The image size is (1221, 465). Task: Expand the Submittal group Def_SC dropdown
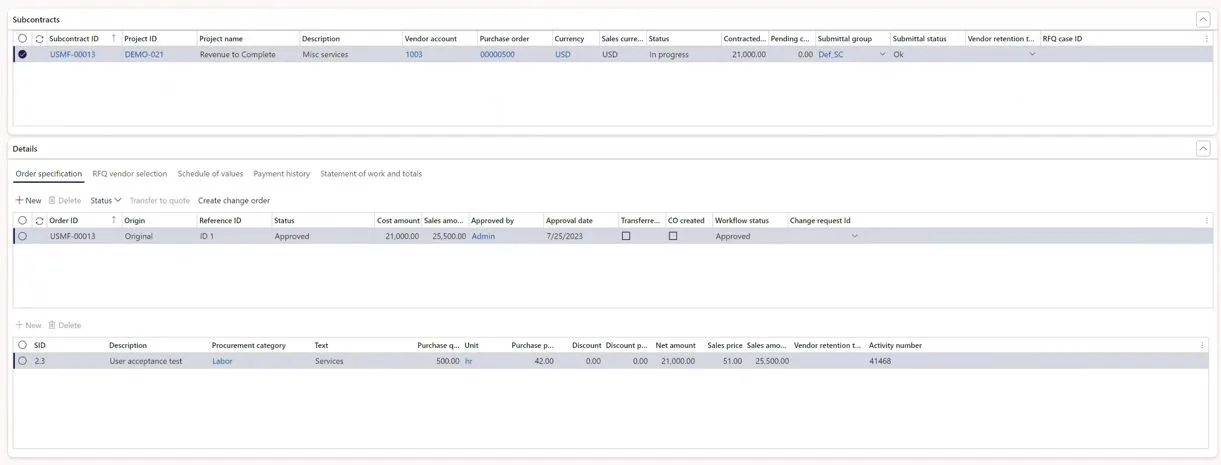tap(882, 55)
